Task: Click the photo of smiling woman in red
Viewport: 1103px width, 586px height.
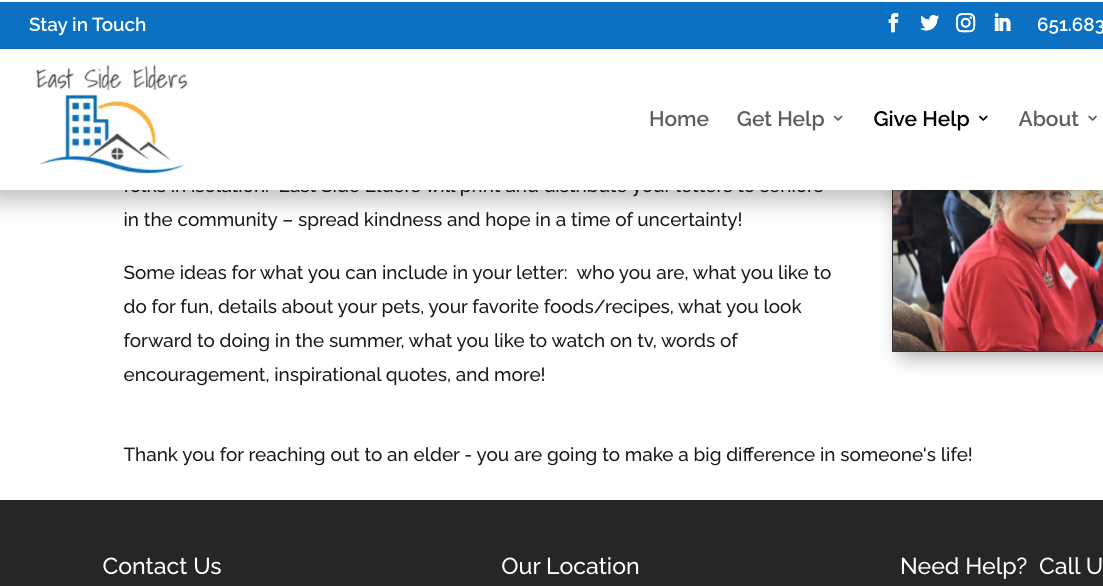Action: 997,270
